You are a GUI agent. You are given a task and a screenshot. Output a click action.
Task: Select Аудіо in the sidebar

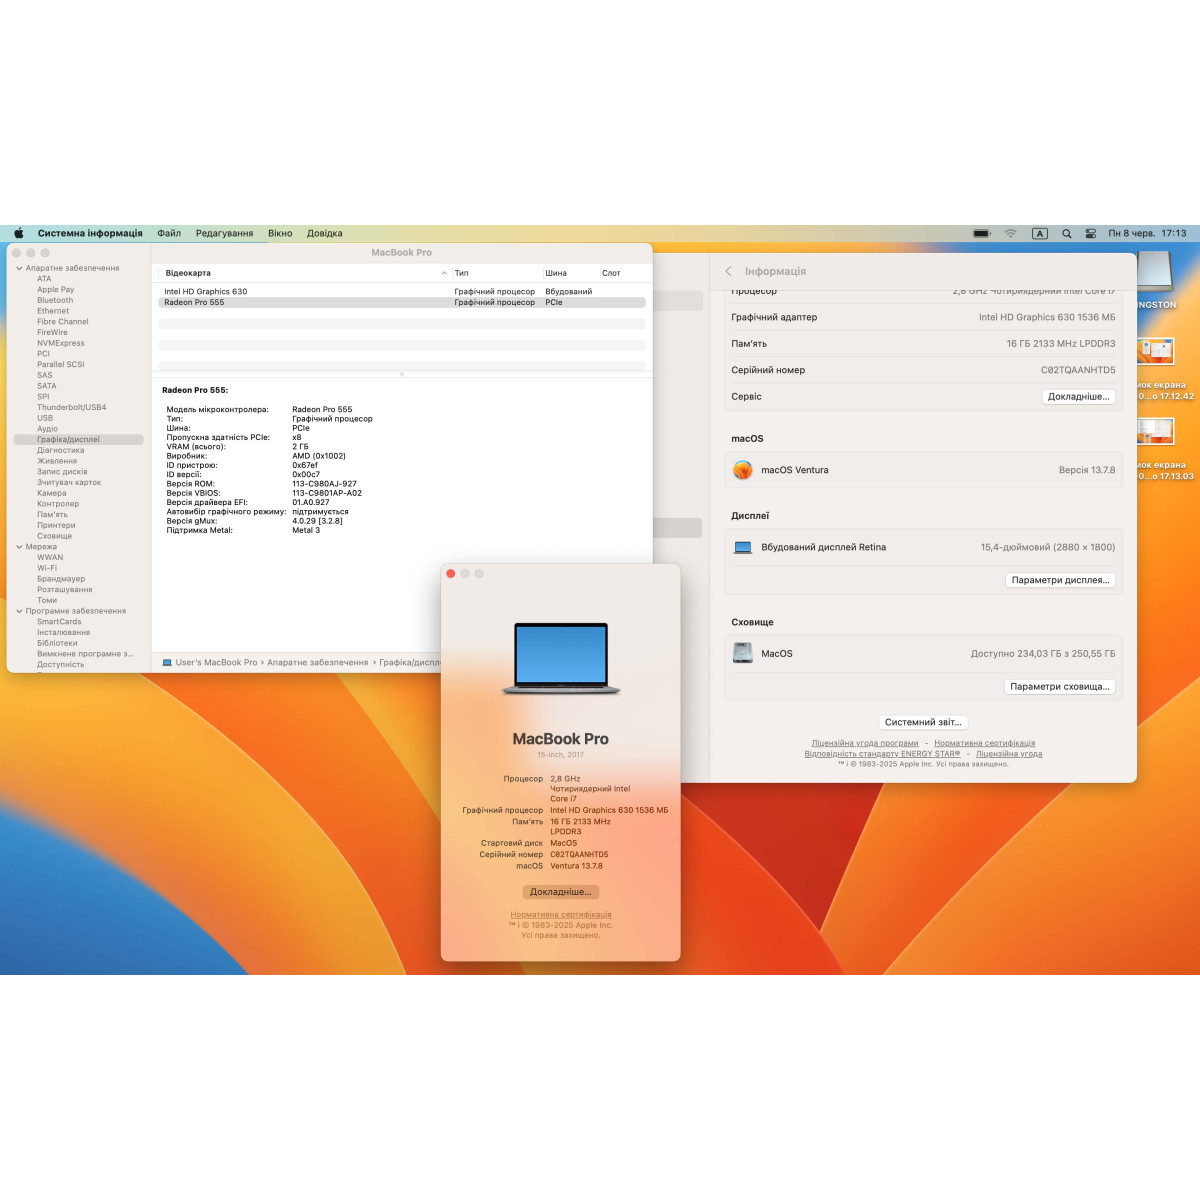(47, 429)
